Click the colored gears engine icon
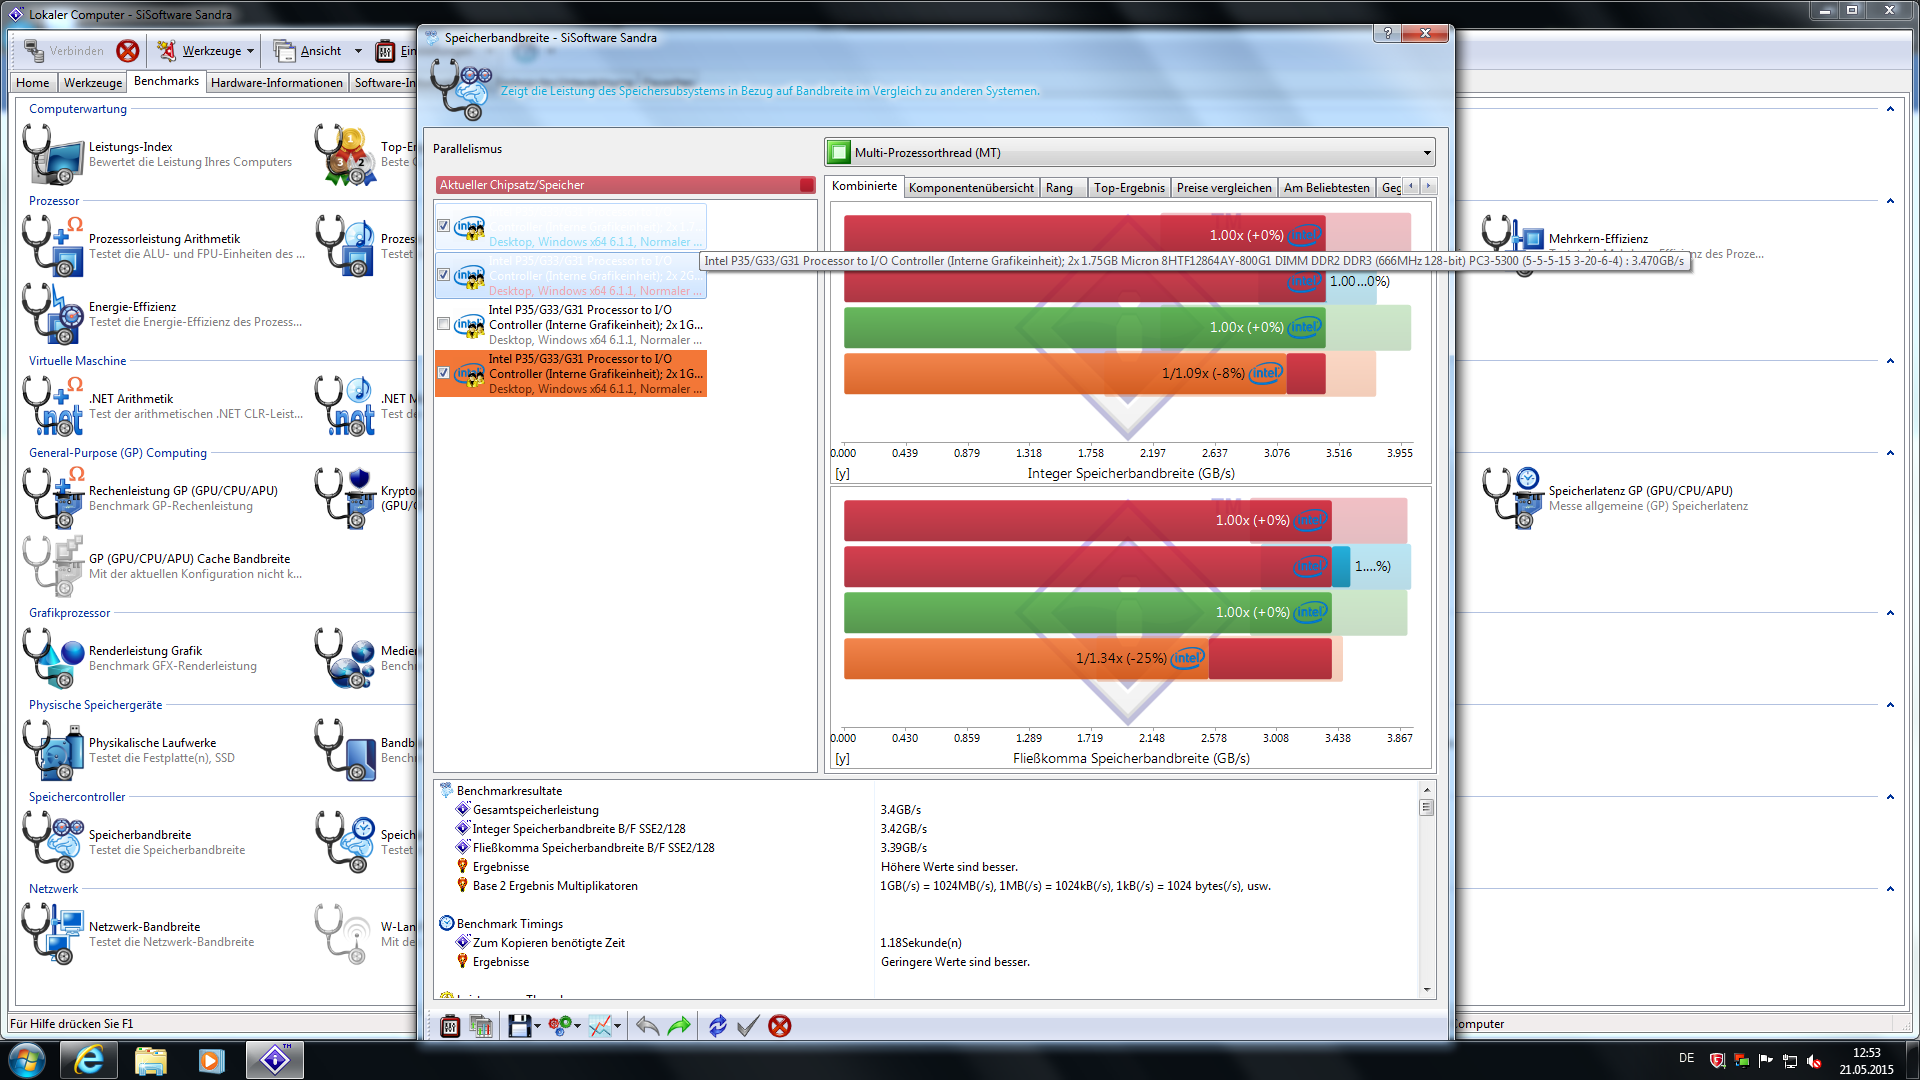1920x1080 pixels. 560,1026
